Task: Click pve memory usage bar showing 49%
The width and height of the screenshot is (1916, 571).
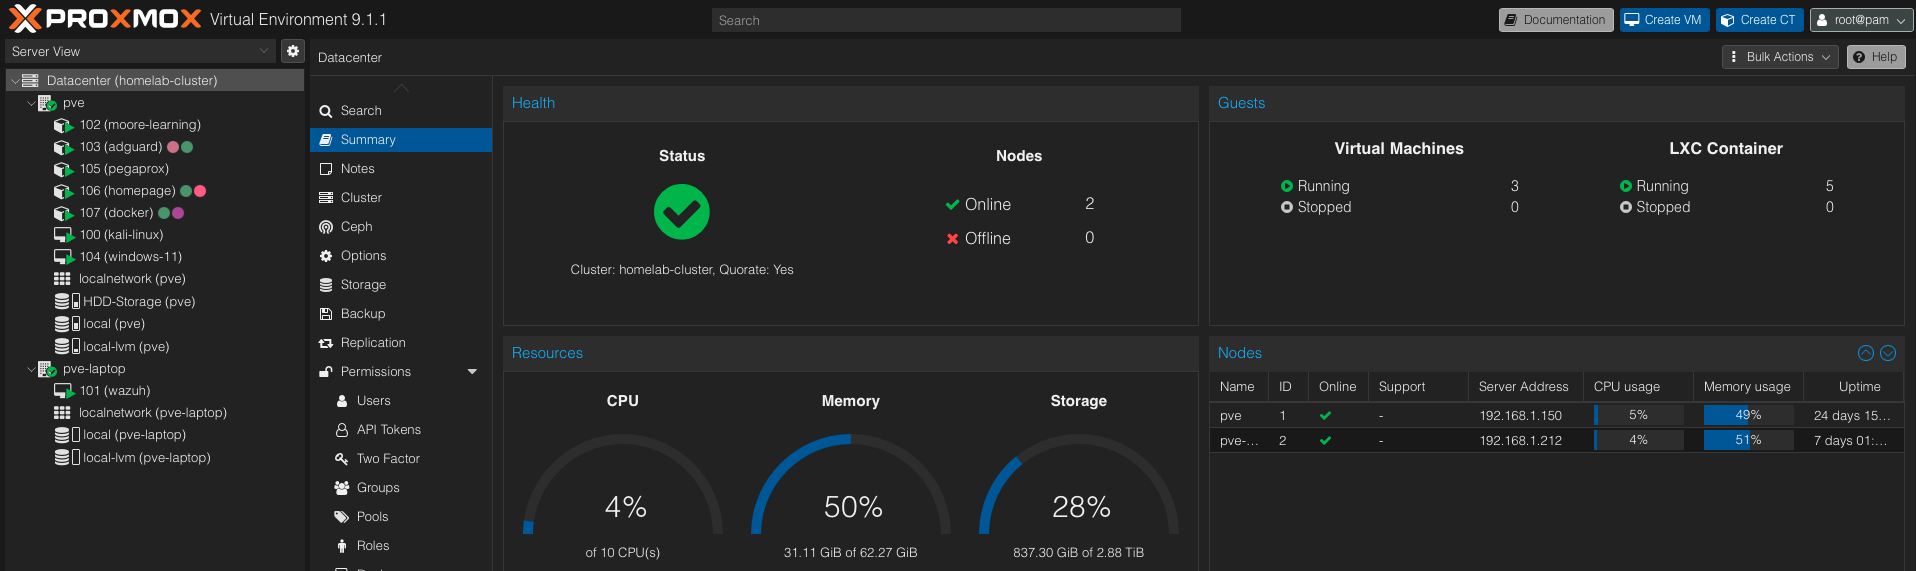Action: point(1748,415)
